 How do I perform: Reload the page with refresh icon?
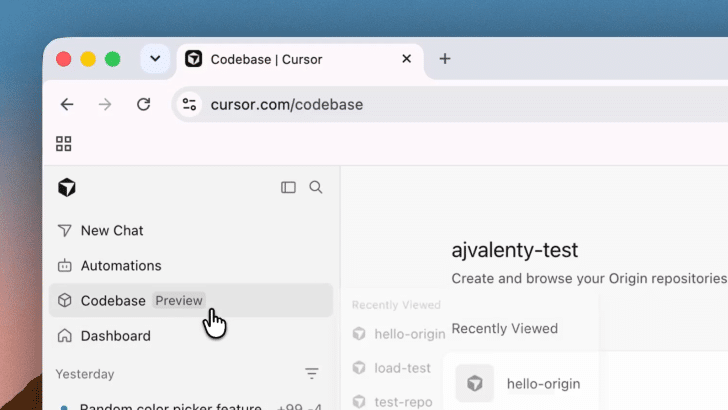tap(143, 104)
